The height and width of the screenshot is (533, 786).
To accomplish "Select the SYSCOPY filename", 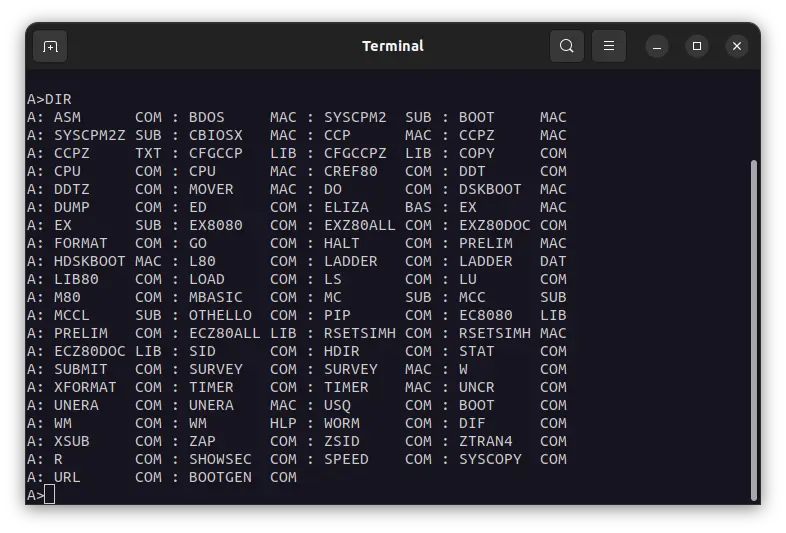I will coord(490,460).
